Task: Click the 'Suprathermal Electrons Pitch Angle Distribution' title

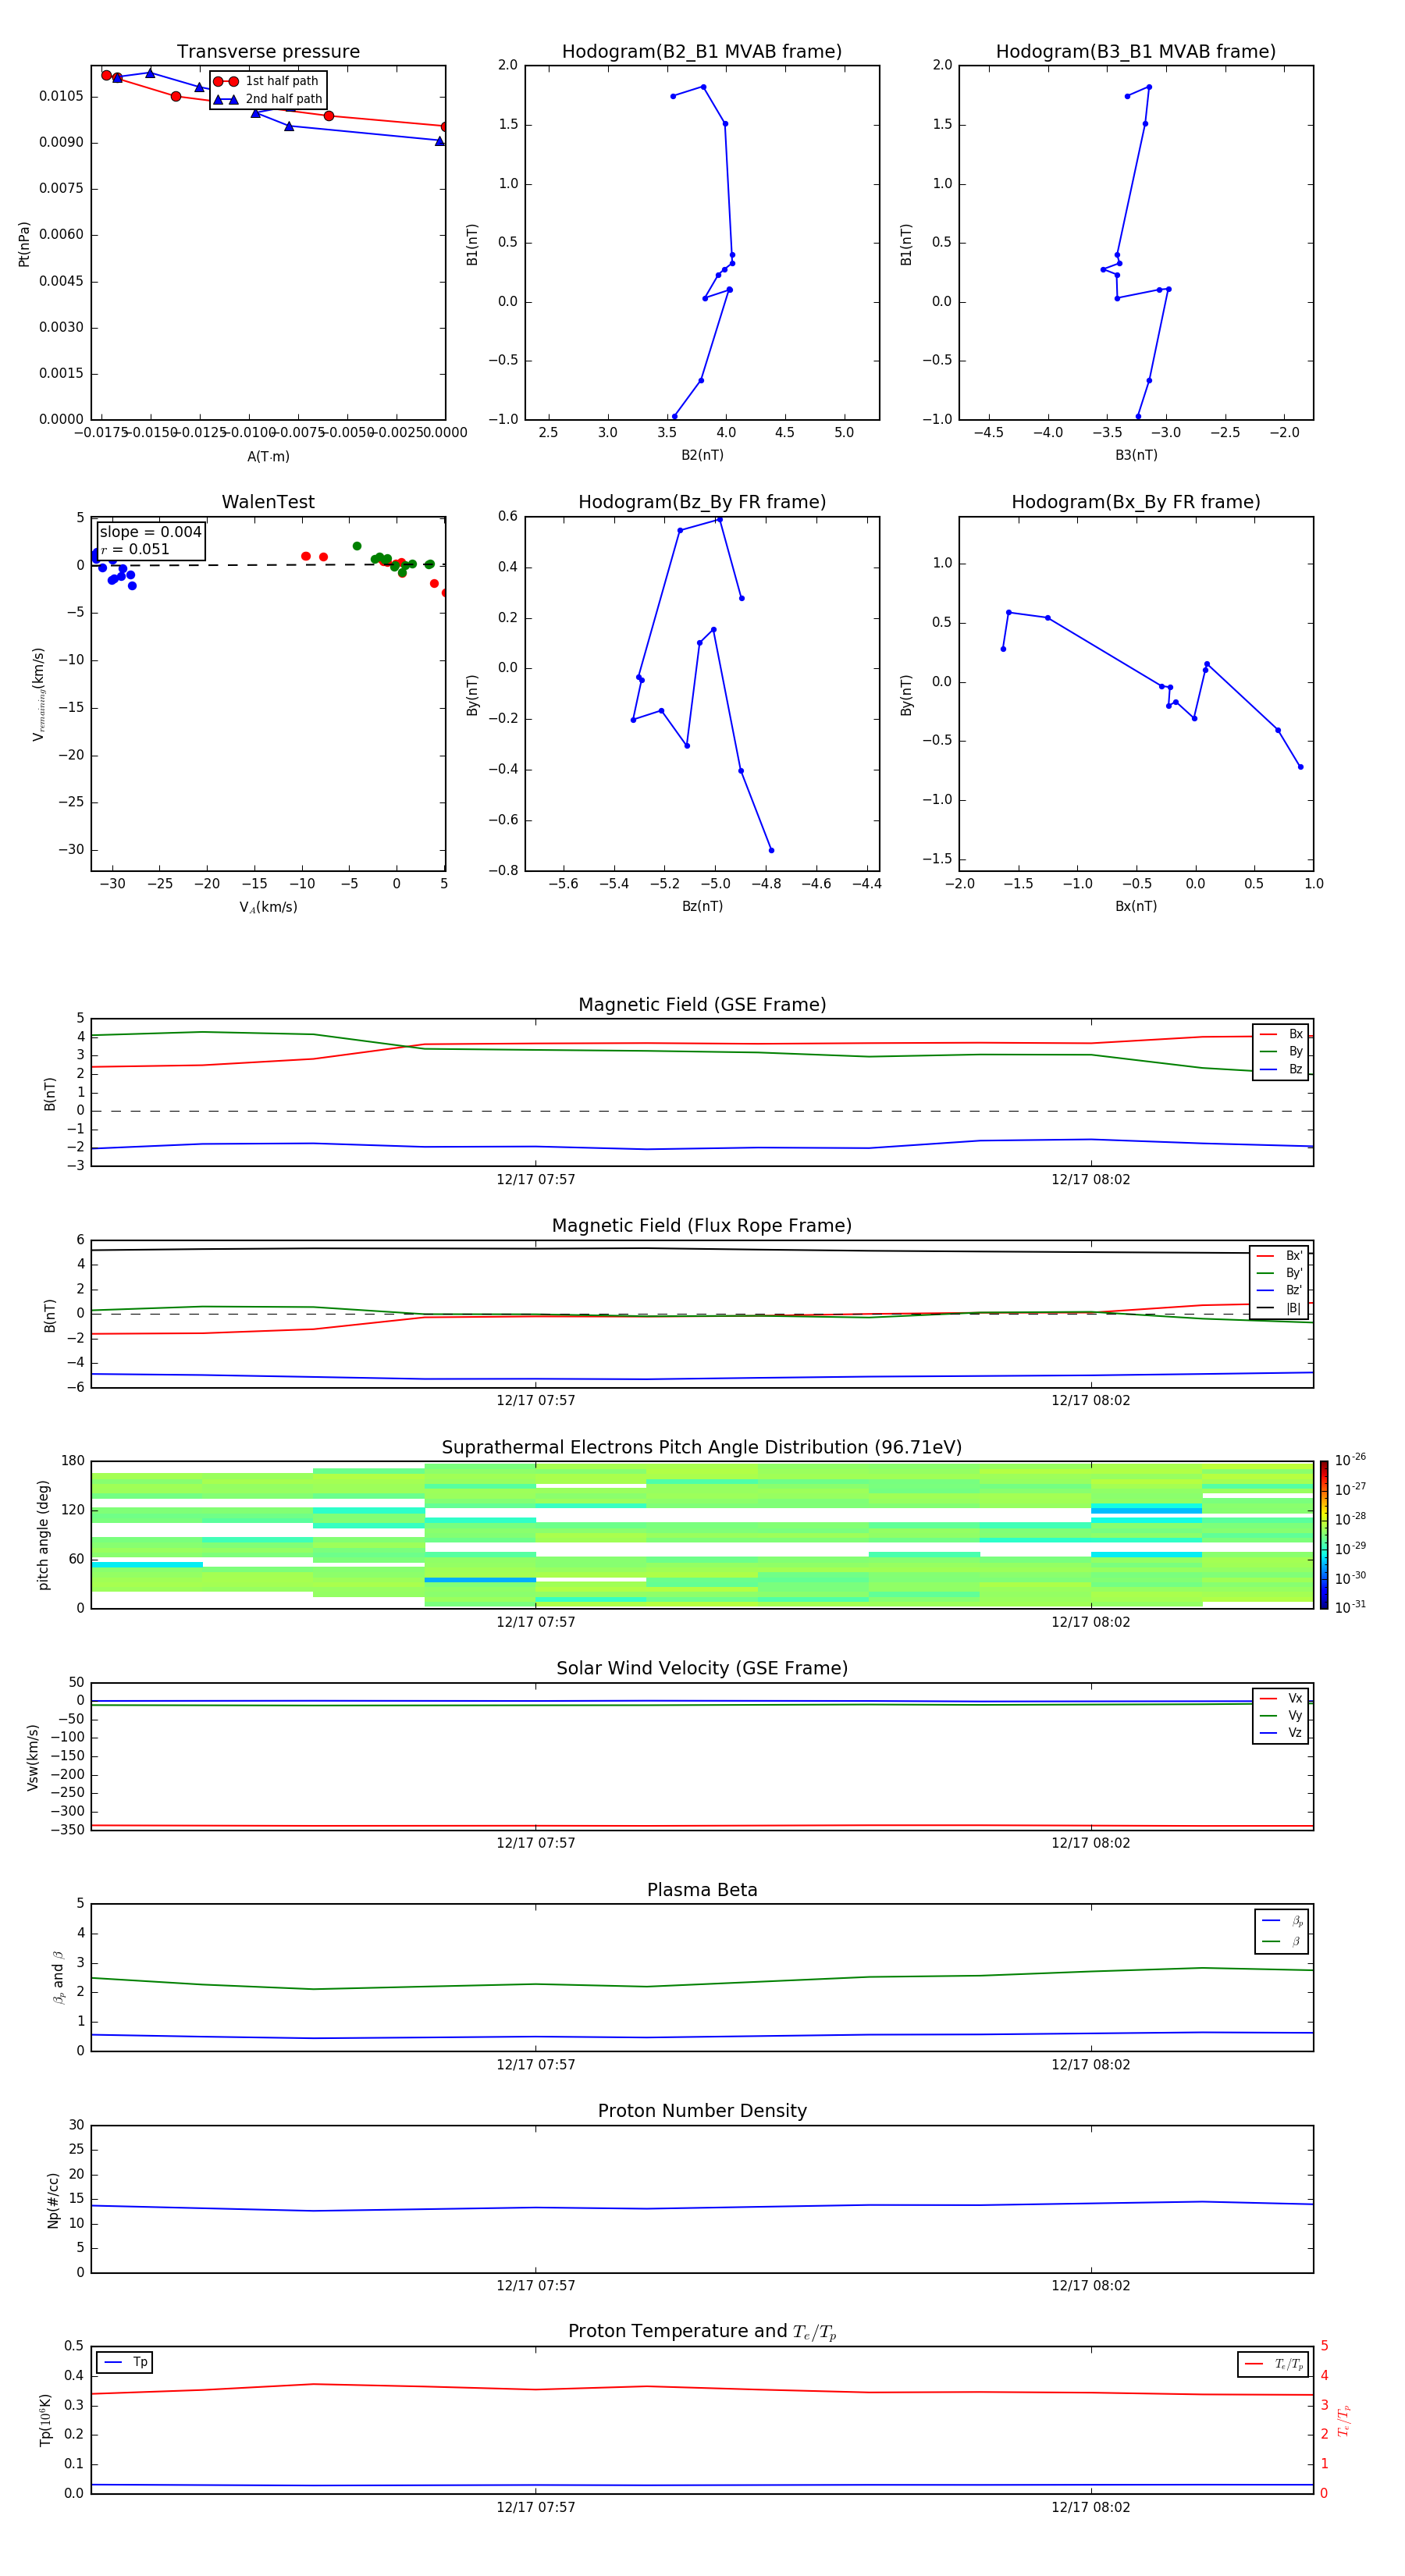Action: tap(702, 1447)
